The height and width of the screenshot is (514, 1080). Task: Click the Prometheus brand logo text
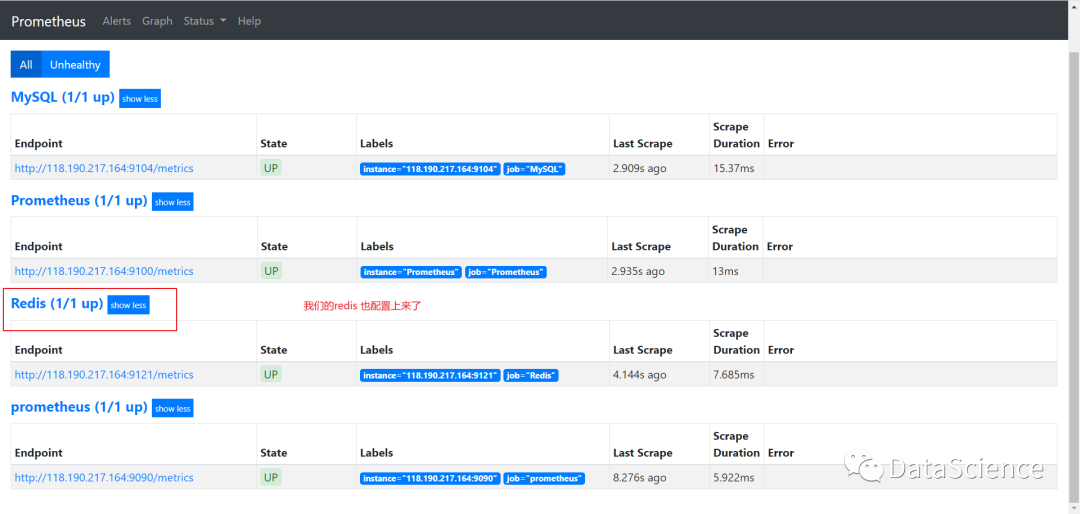pos(48,21)
